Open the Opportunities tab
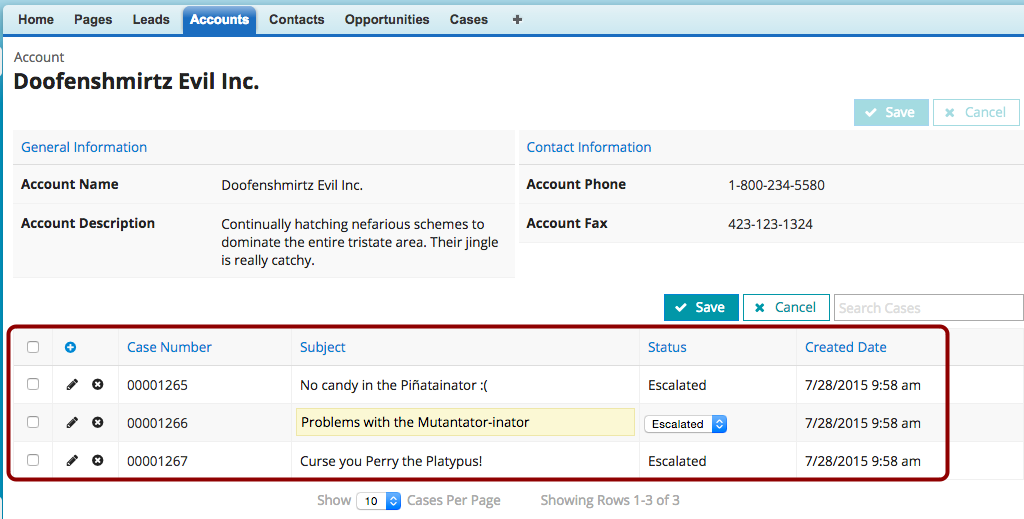 click(x=387, y=20)
